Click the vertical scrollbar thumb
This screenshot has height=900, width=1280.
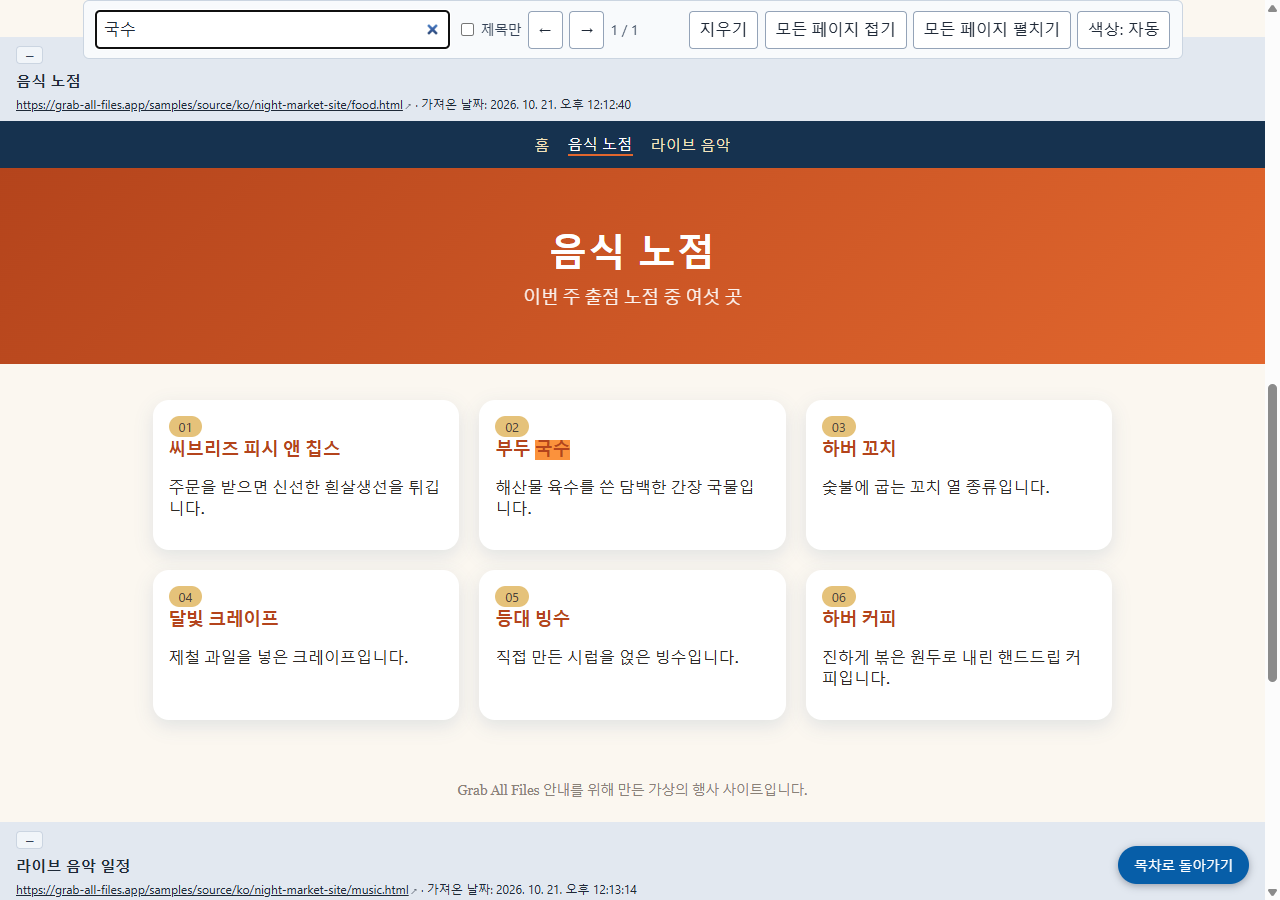pos(1272,533)
